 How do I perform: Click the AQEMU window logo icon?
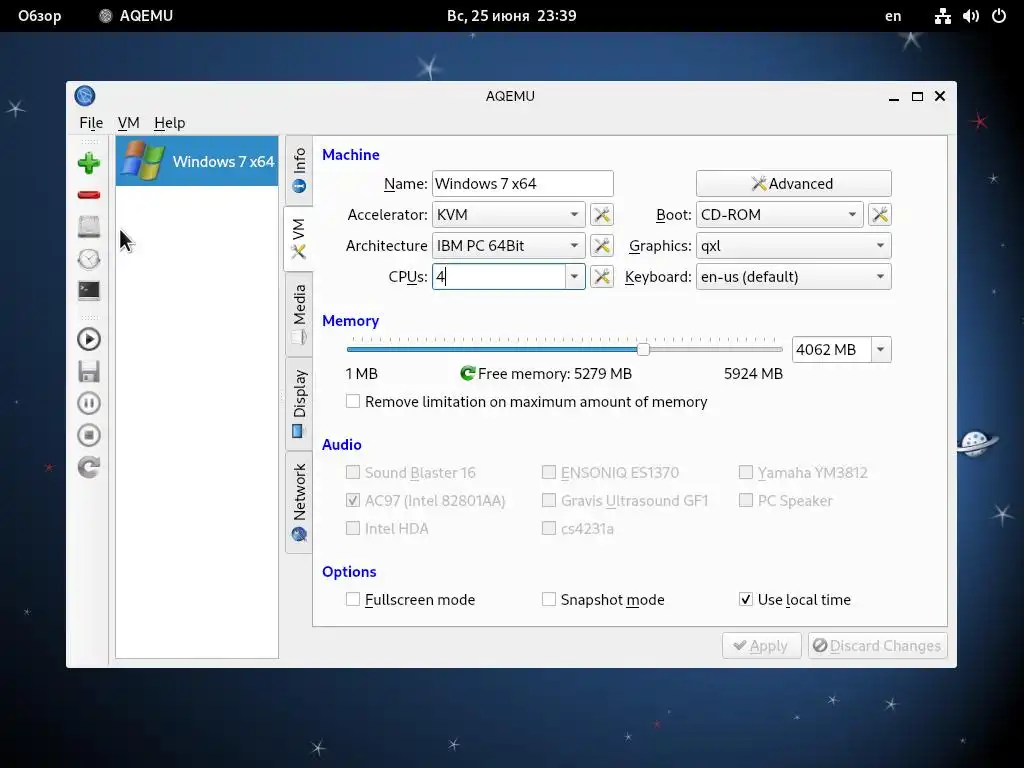coord(85,96)
